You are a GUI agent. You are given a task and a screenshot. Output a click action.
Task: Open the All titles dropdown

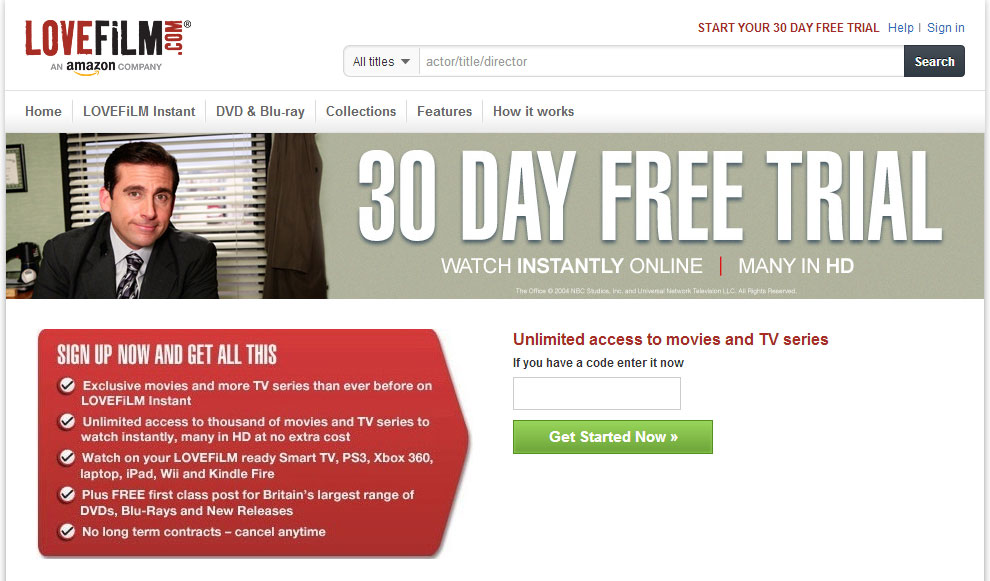pyautogui.click(x=381, y=61)
